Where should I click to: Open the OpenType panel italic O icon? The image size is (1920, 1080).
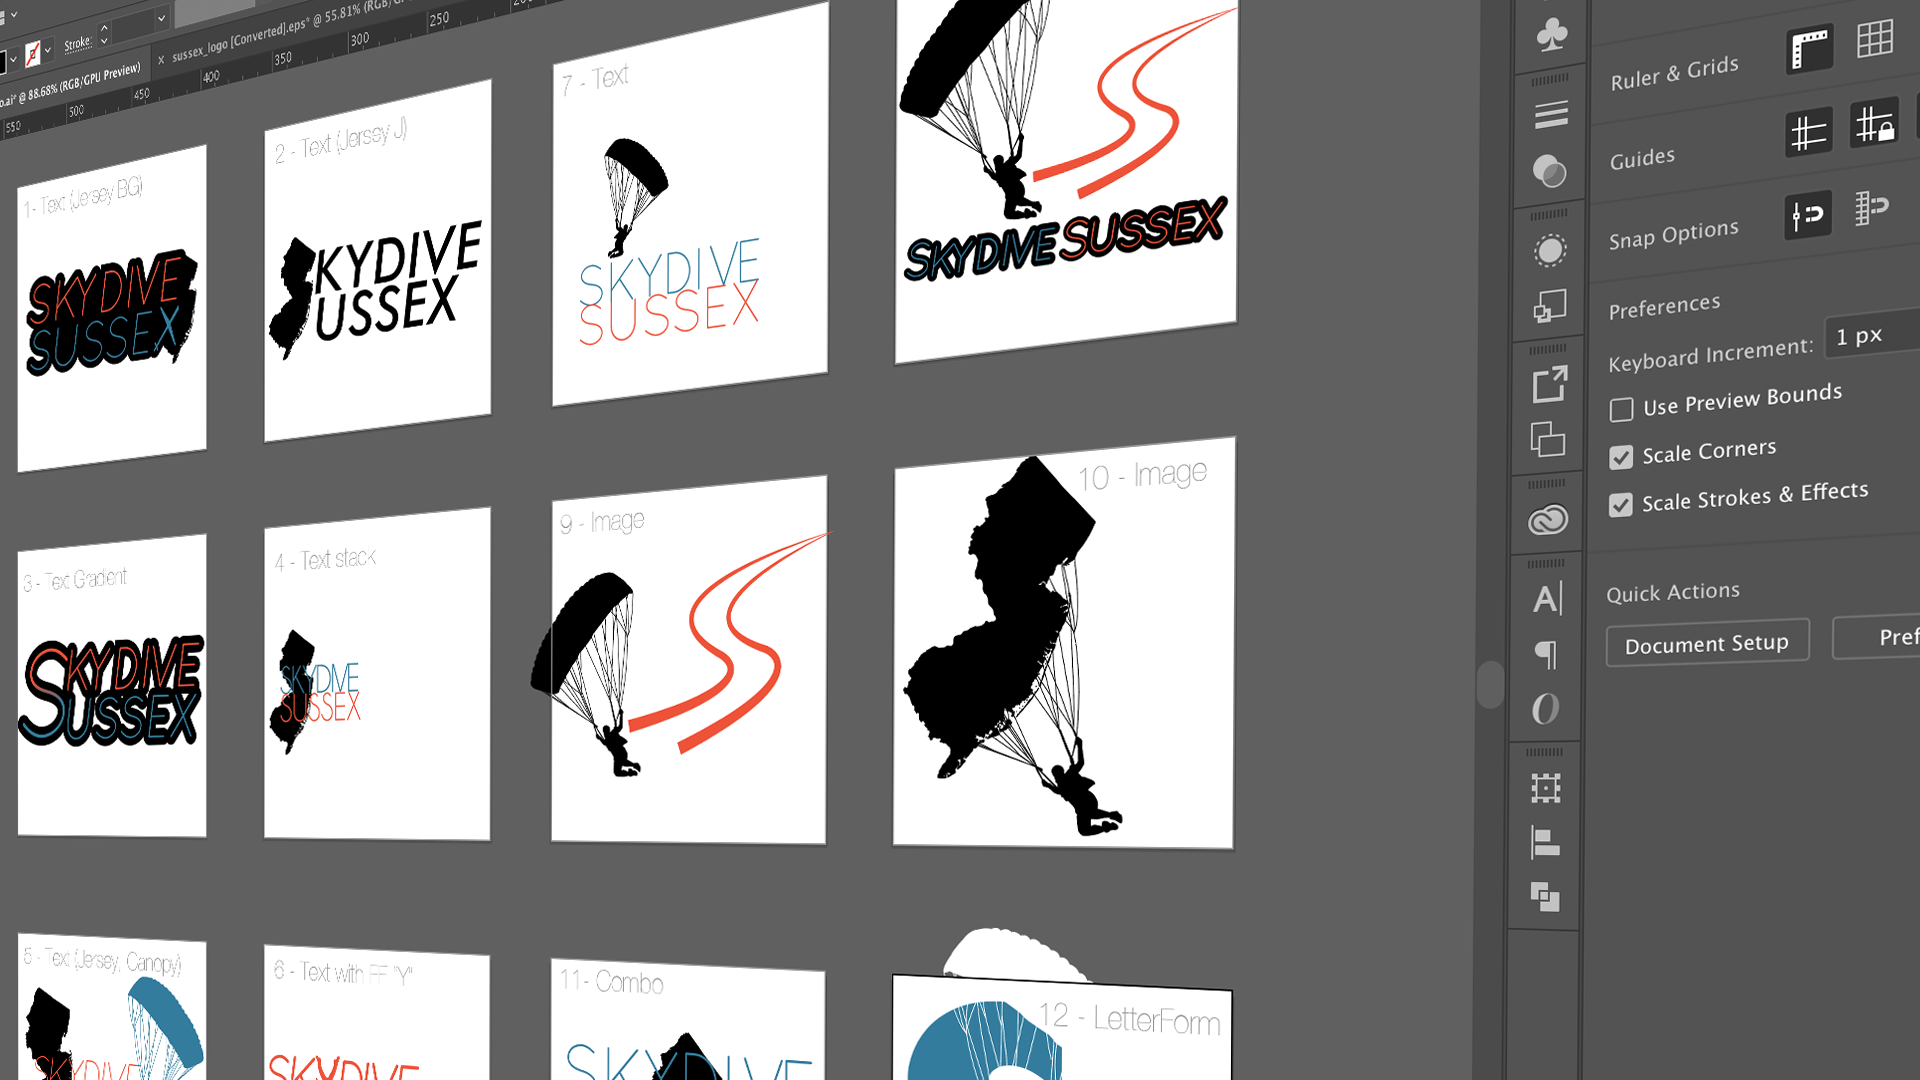pyautogui.click(x=1546, y=709)
